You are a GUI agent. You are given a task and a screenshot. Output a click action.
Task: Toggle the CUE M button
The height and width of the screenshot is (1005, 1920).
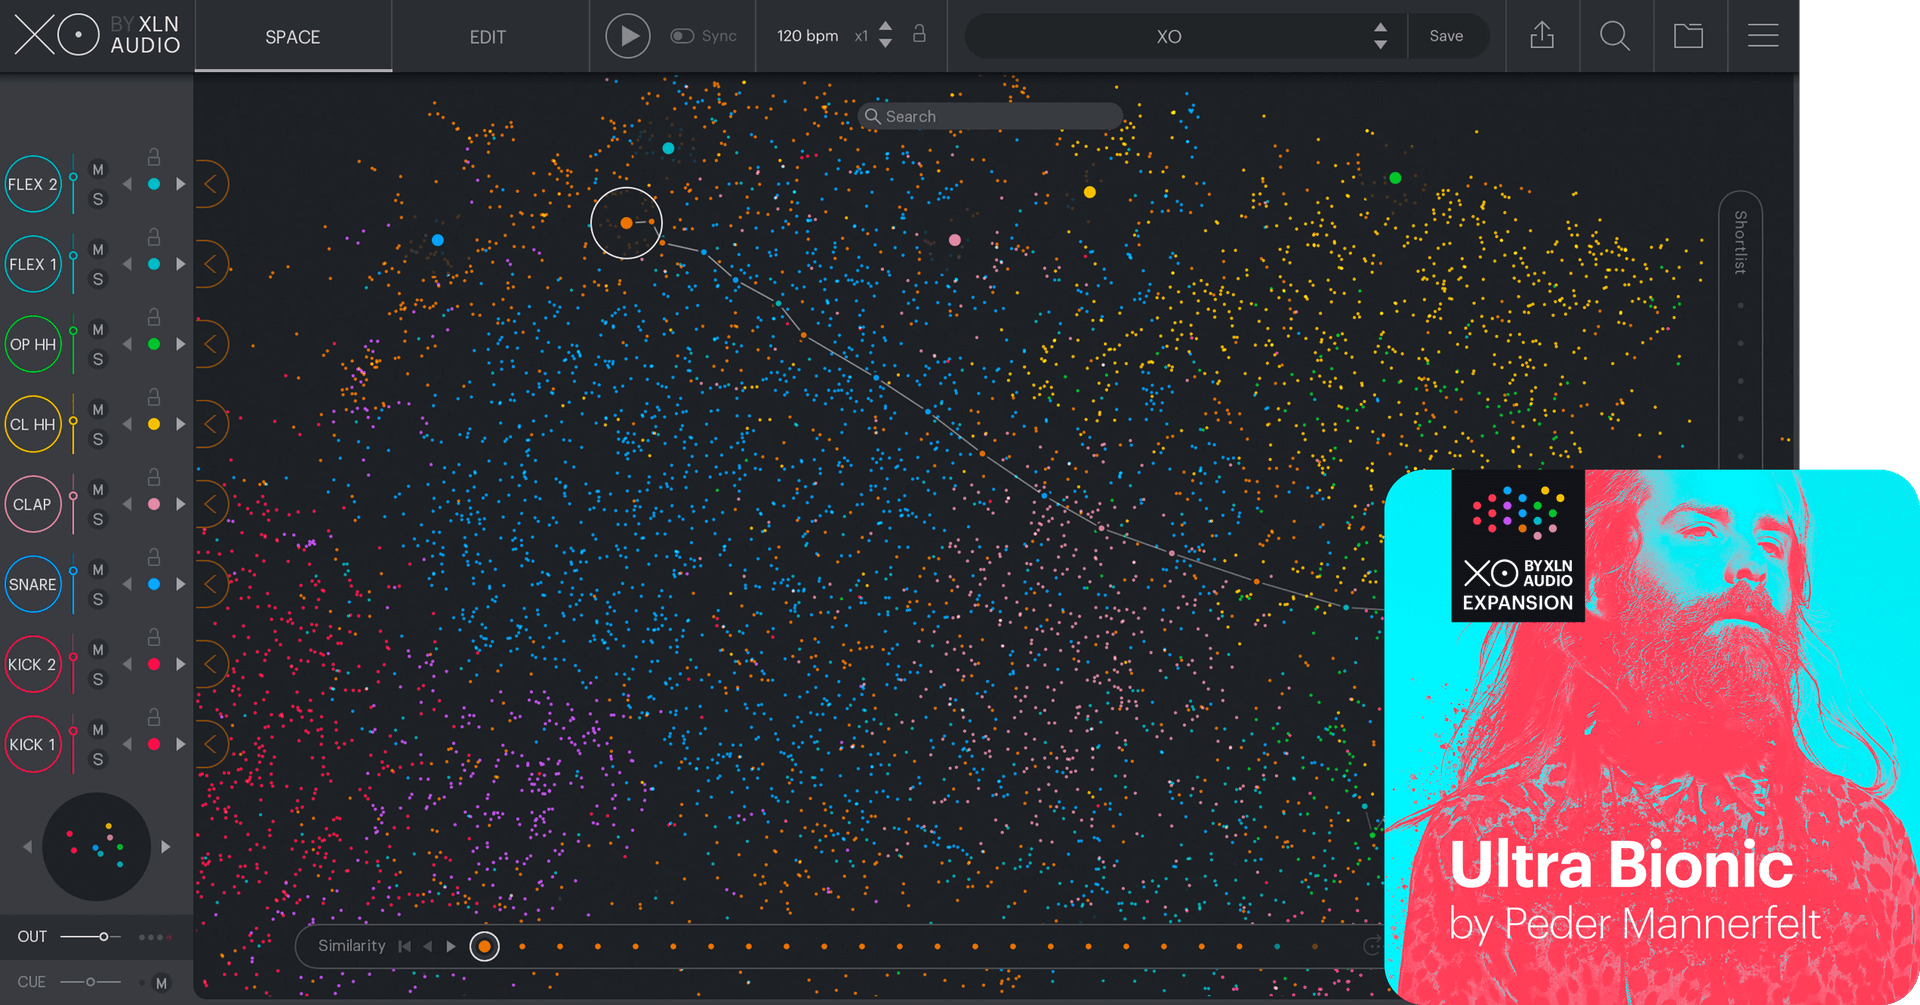pos(161,983)
